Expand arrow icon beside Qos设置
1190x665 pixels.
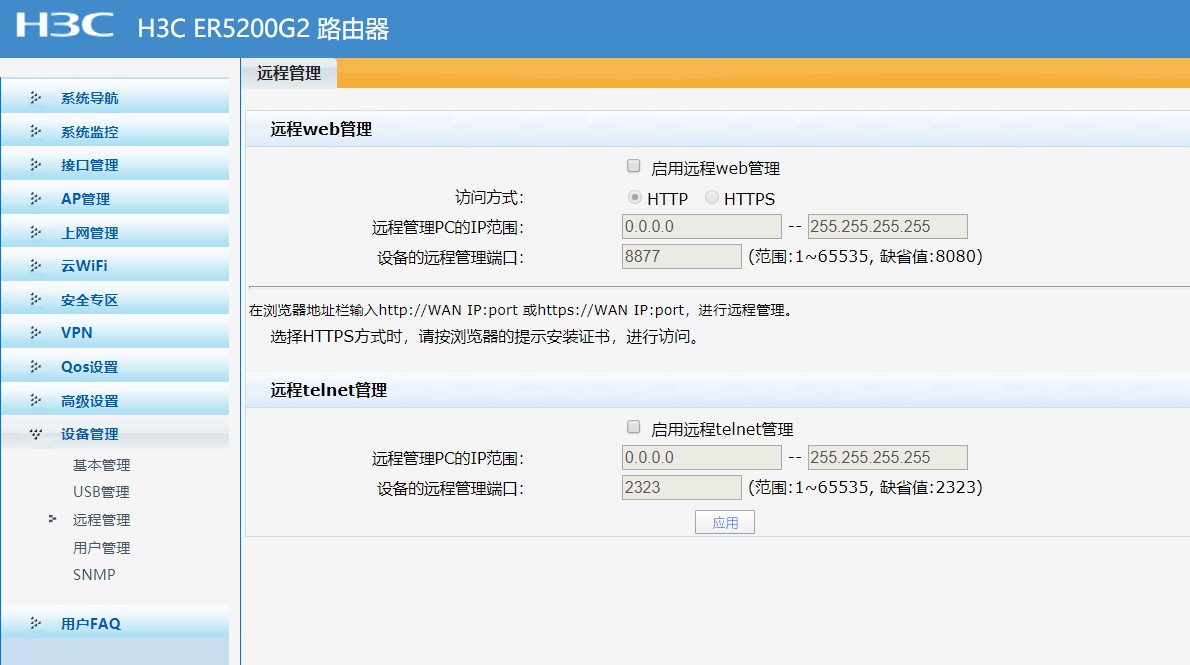[36, 367]
